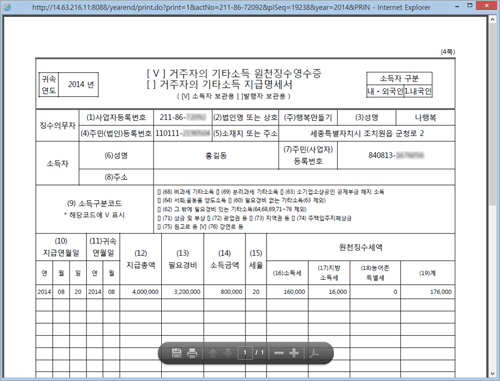Screen dimensions: 500x381
Task: Go to next page with down arrow
Action: (x=227, y=353)
